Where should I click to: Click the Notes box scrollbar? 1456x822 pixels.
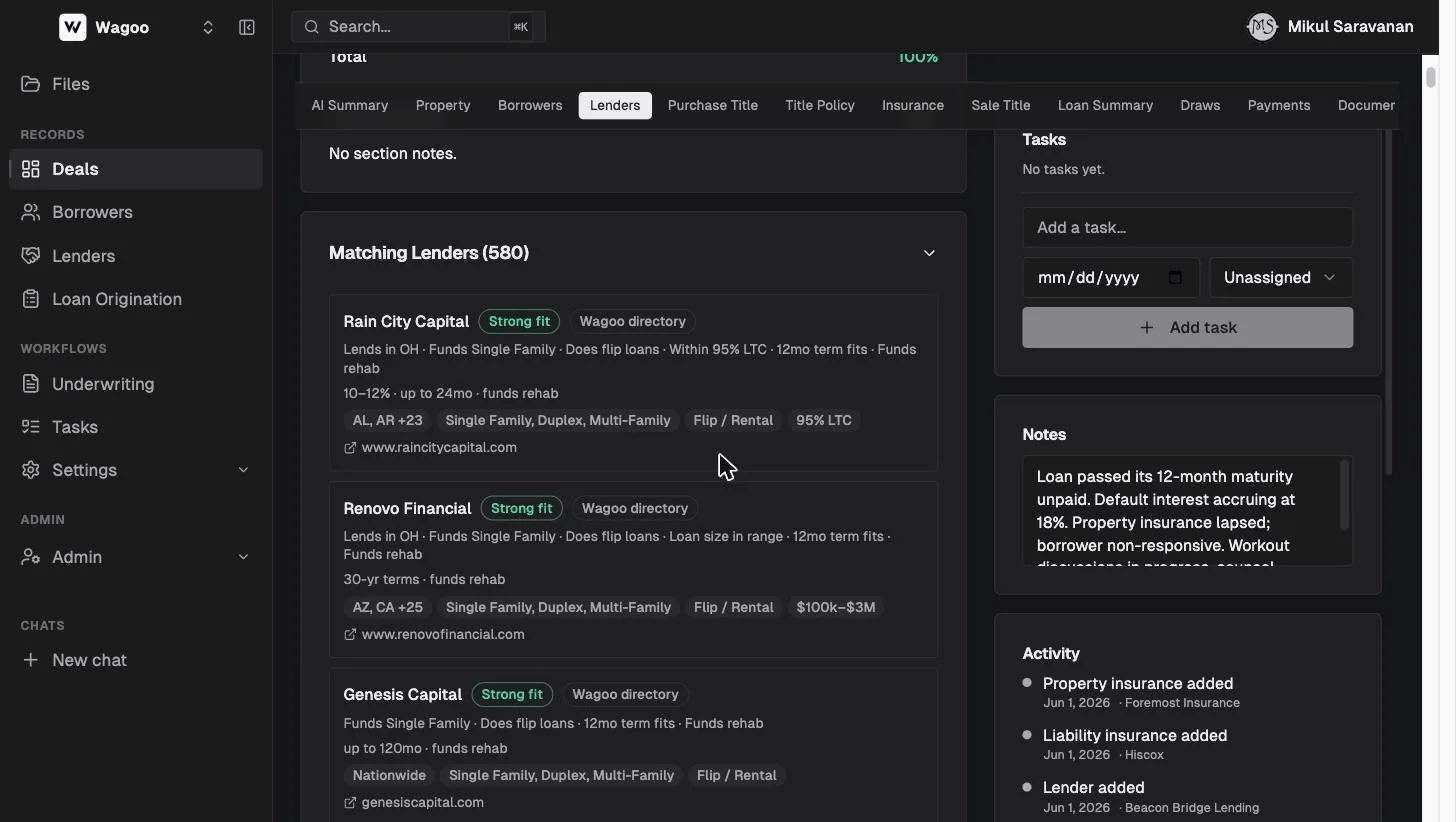tap(1344, 495)
